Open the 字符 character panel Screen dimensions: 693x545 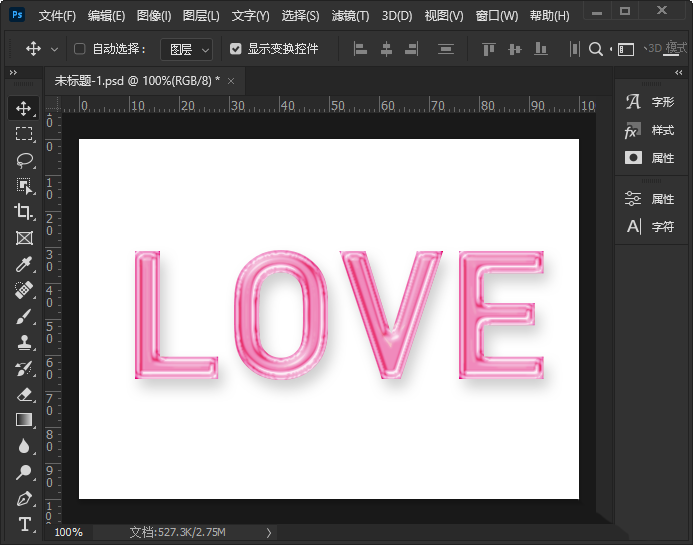(650, 227)
